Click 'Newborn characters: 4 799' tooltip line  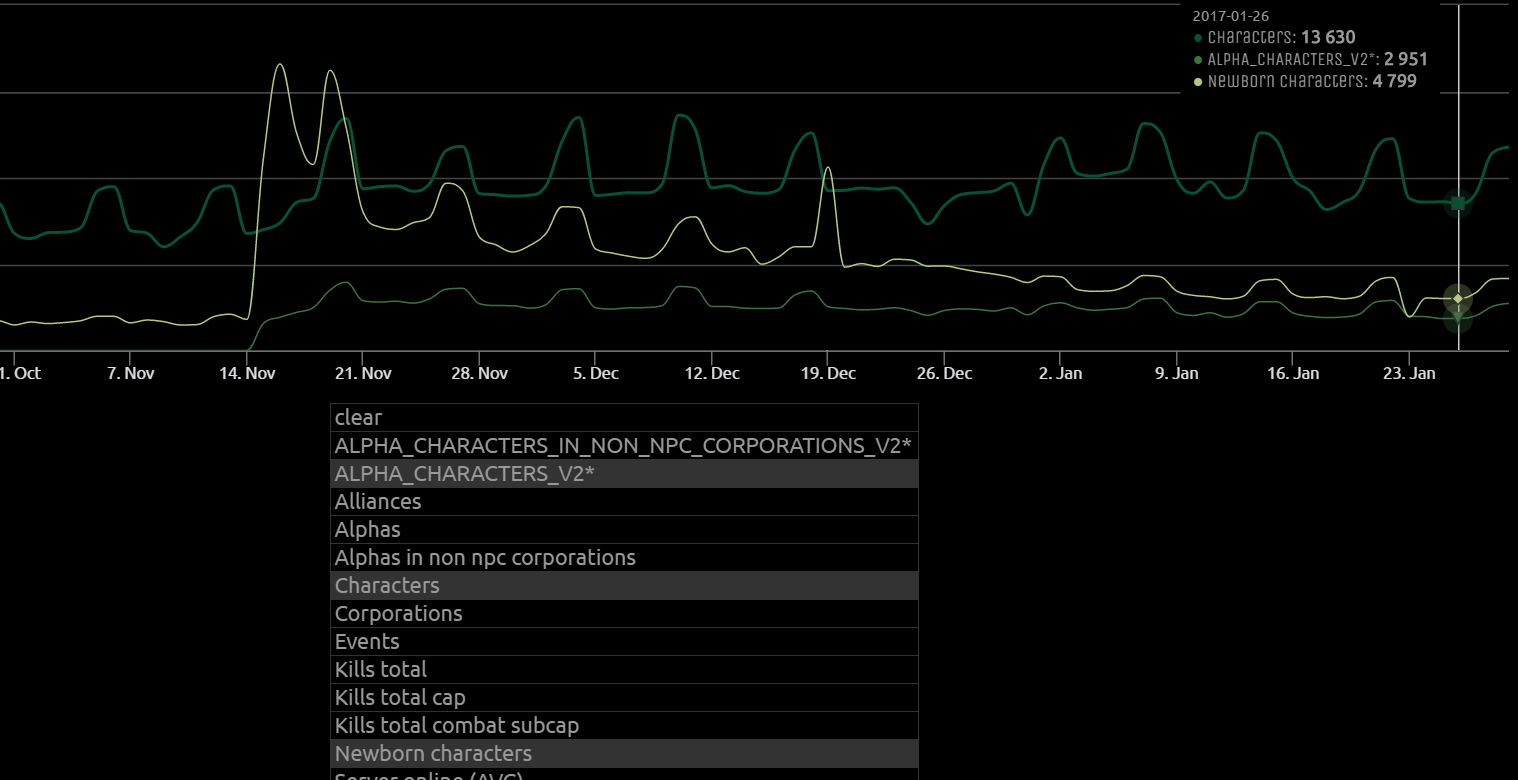click(1305, 82)
